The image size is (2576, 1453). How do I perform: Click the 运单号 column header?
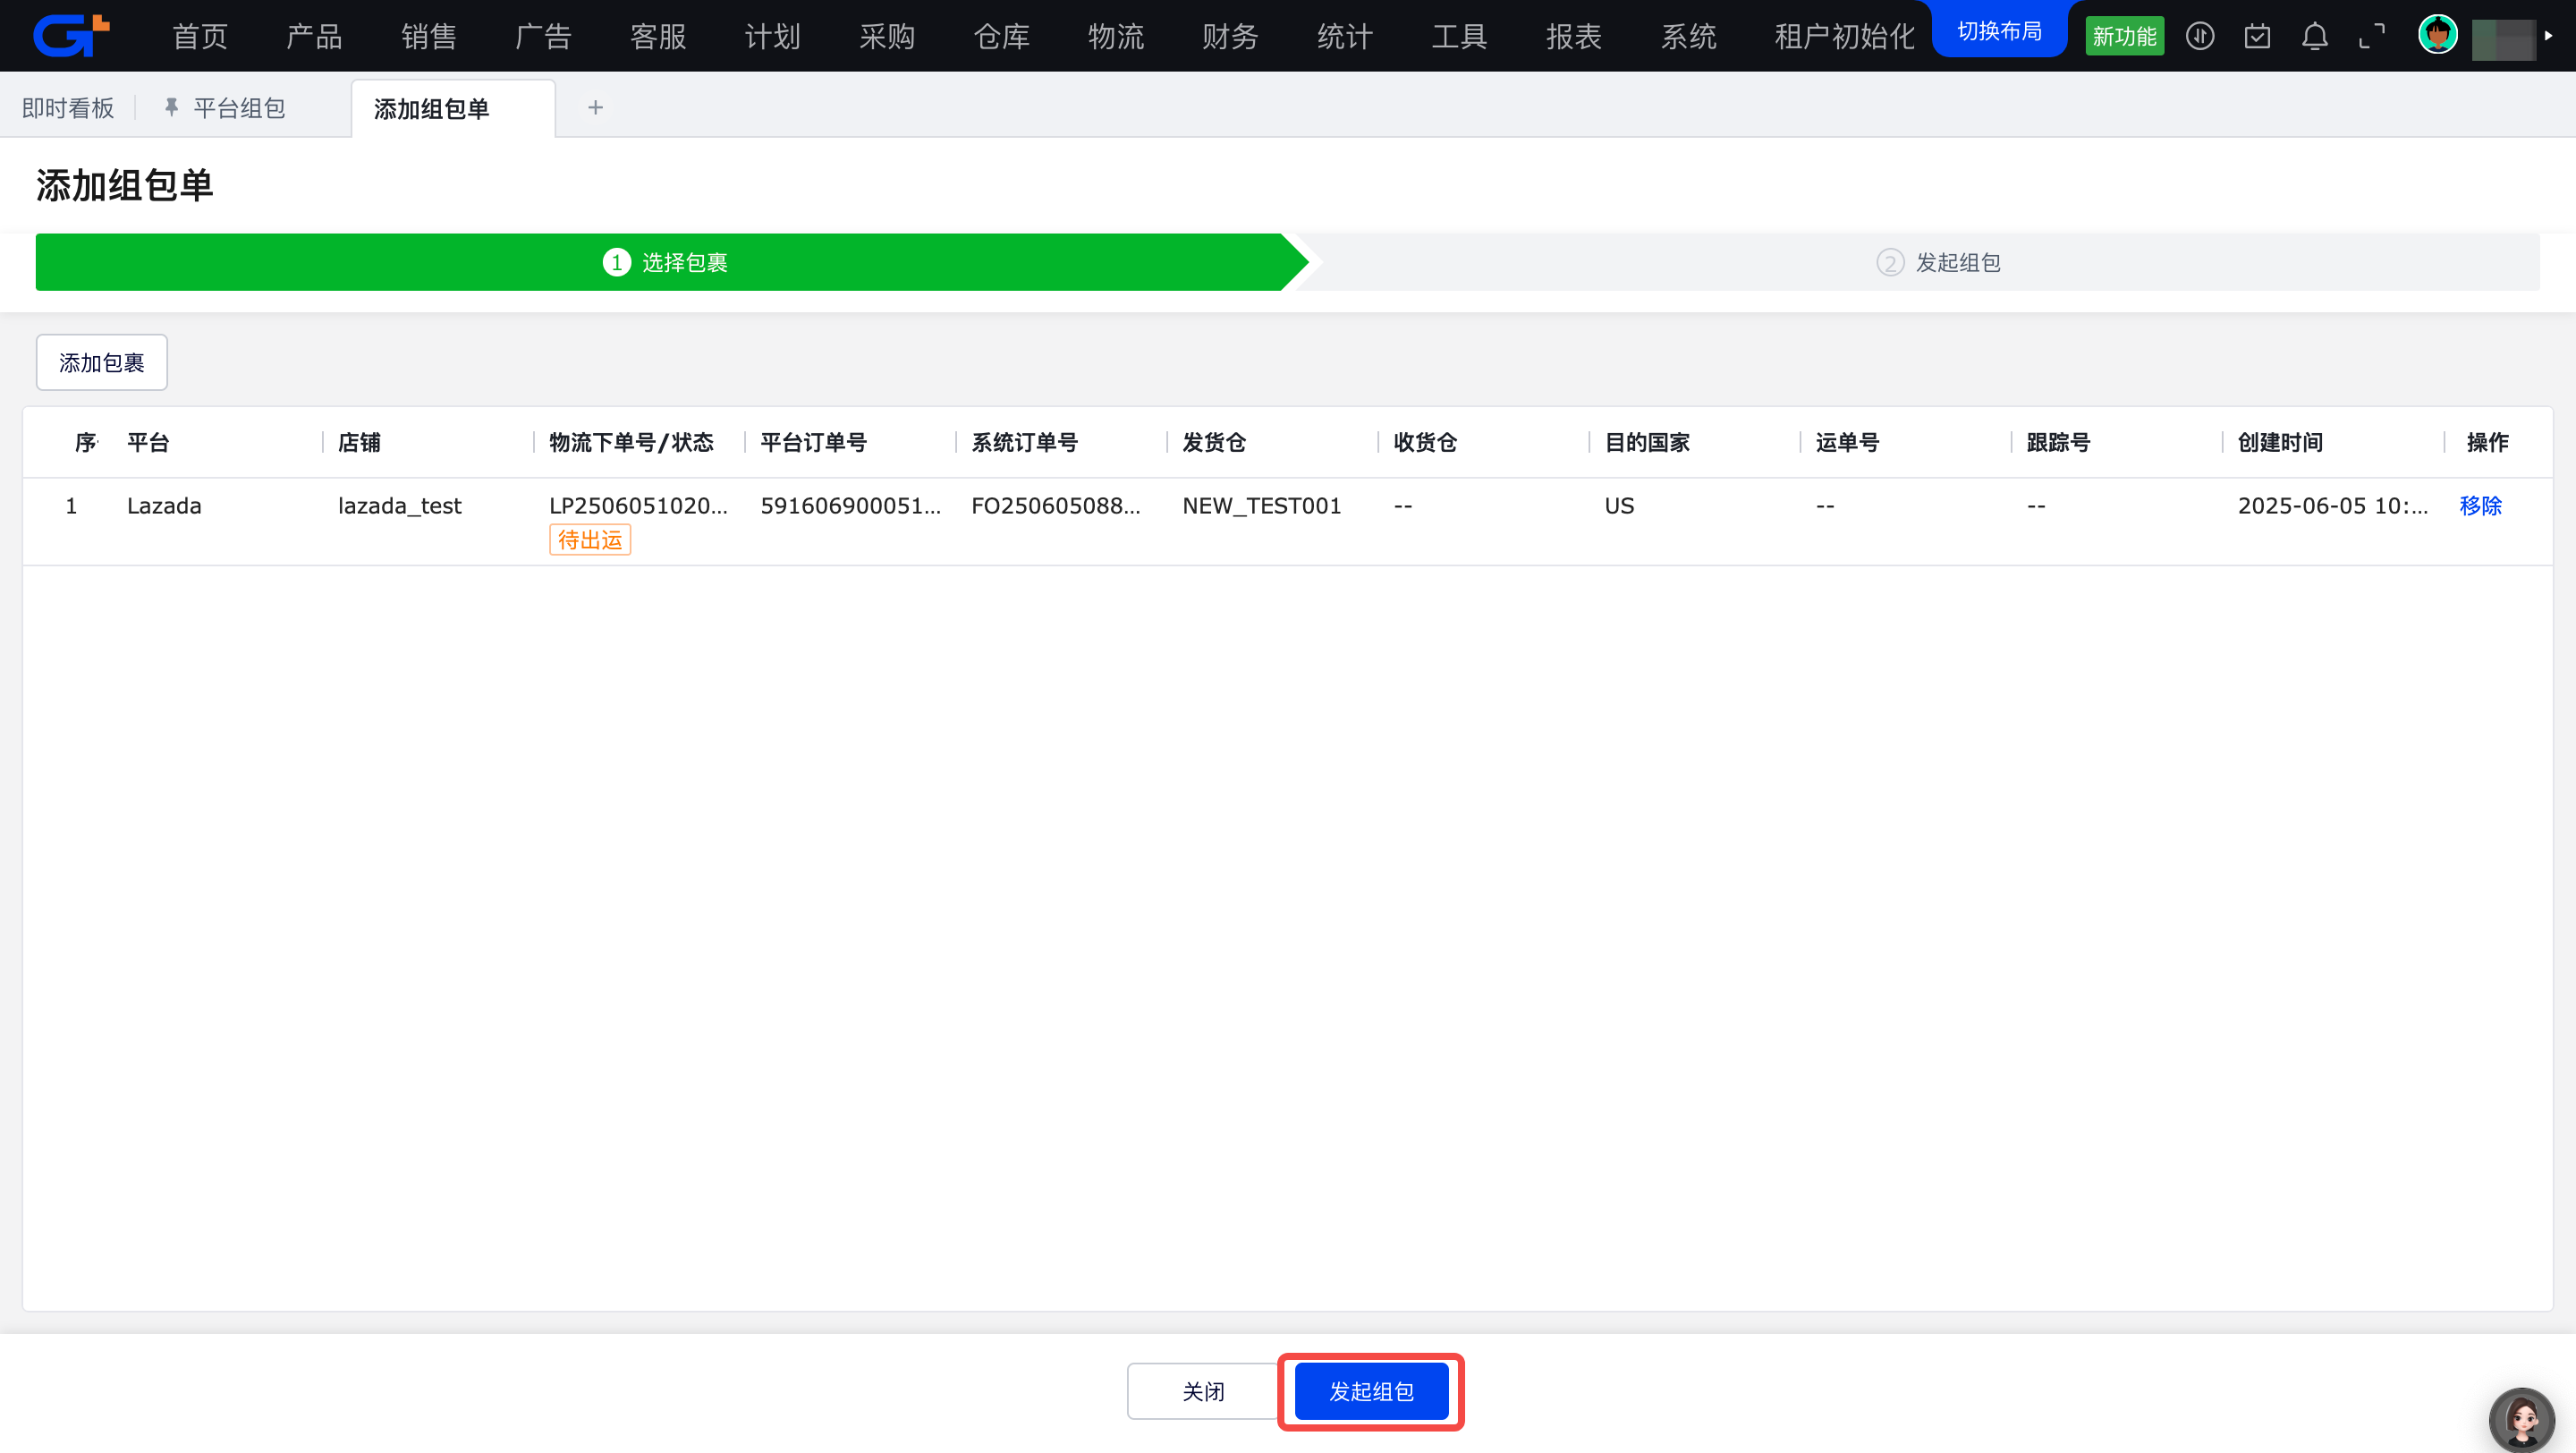click(1847, 442)
